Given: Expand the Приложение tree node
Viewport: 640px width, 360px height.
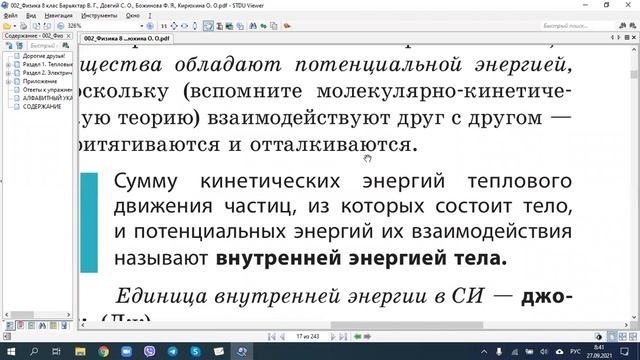Looking at the screenshot, I should [8, 82].
